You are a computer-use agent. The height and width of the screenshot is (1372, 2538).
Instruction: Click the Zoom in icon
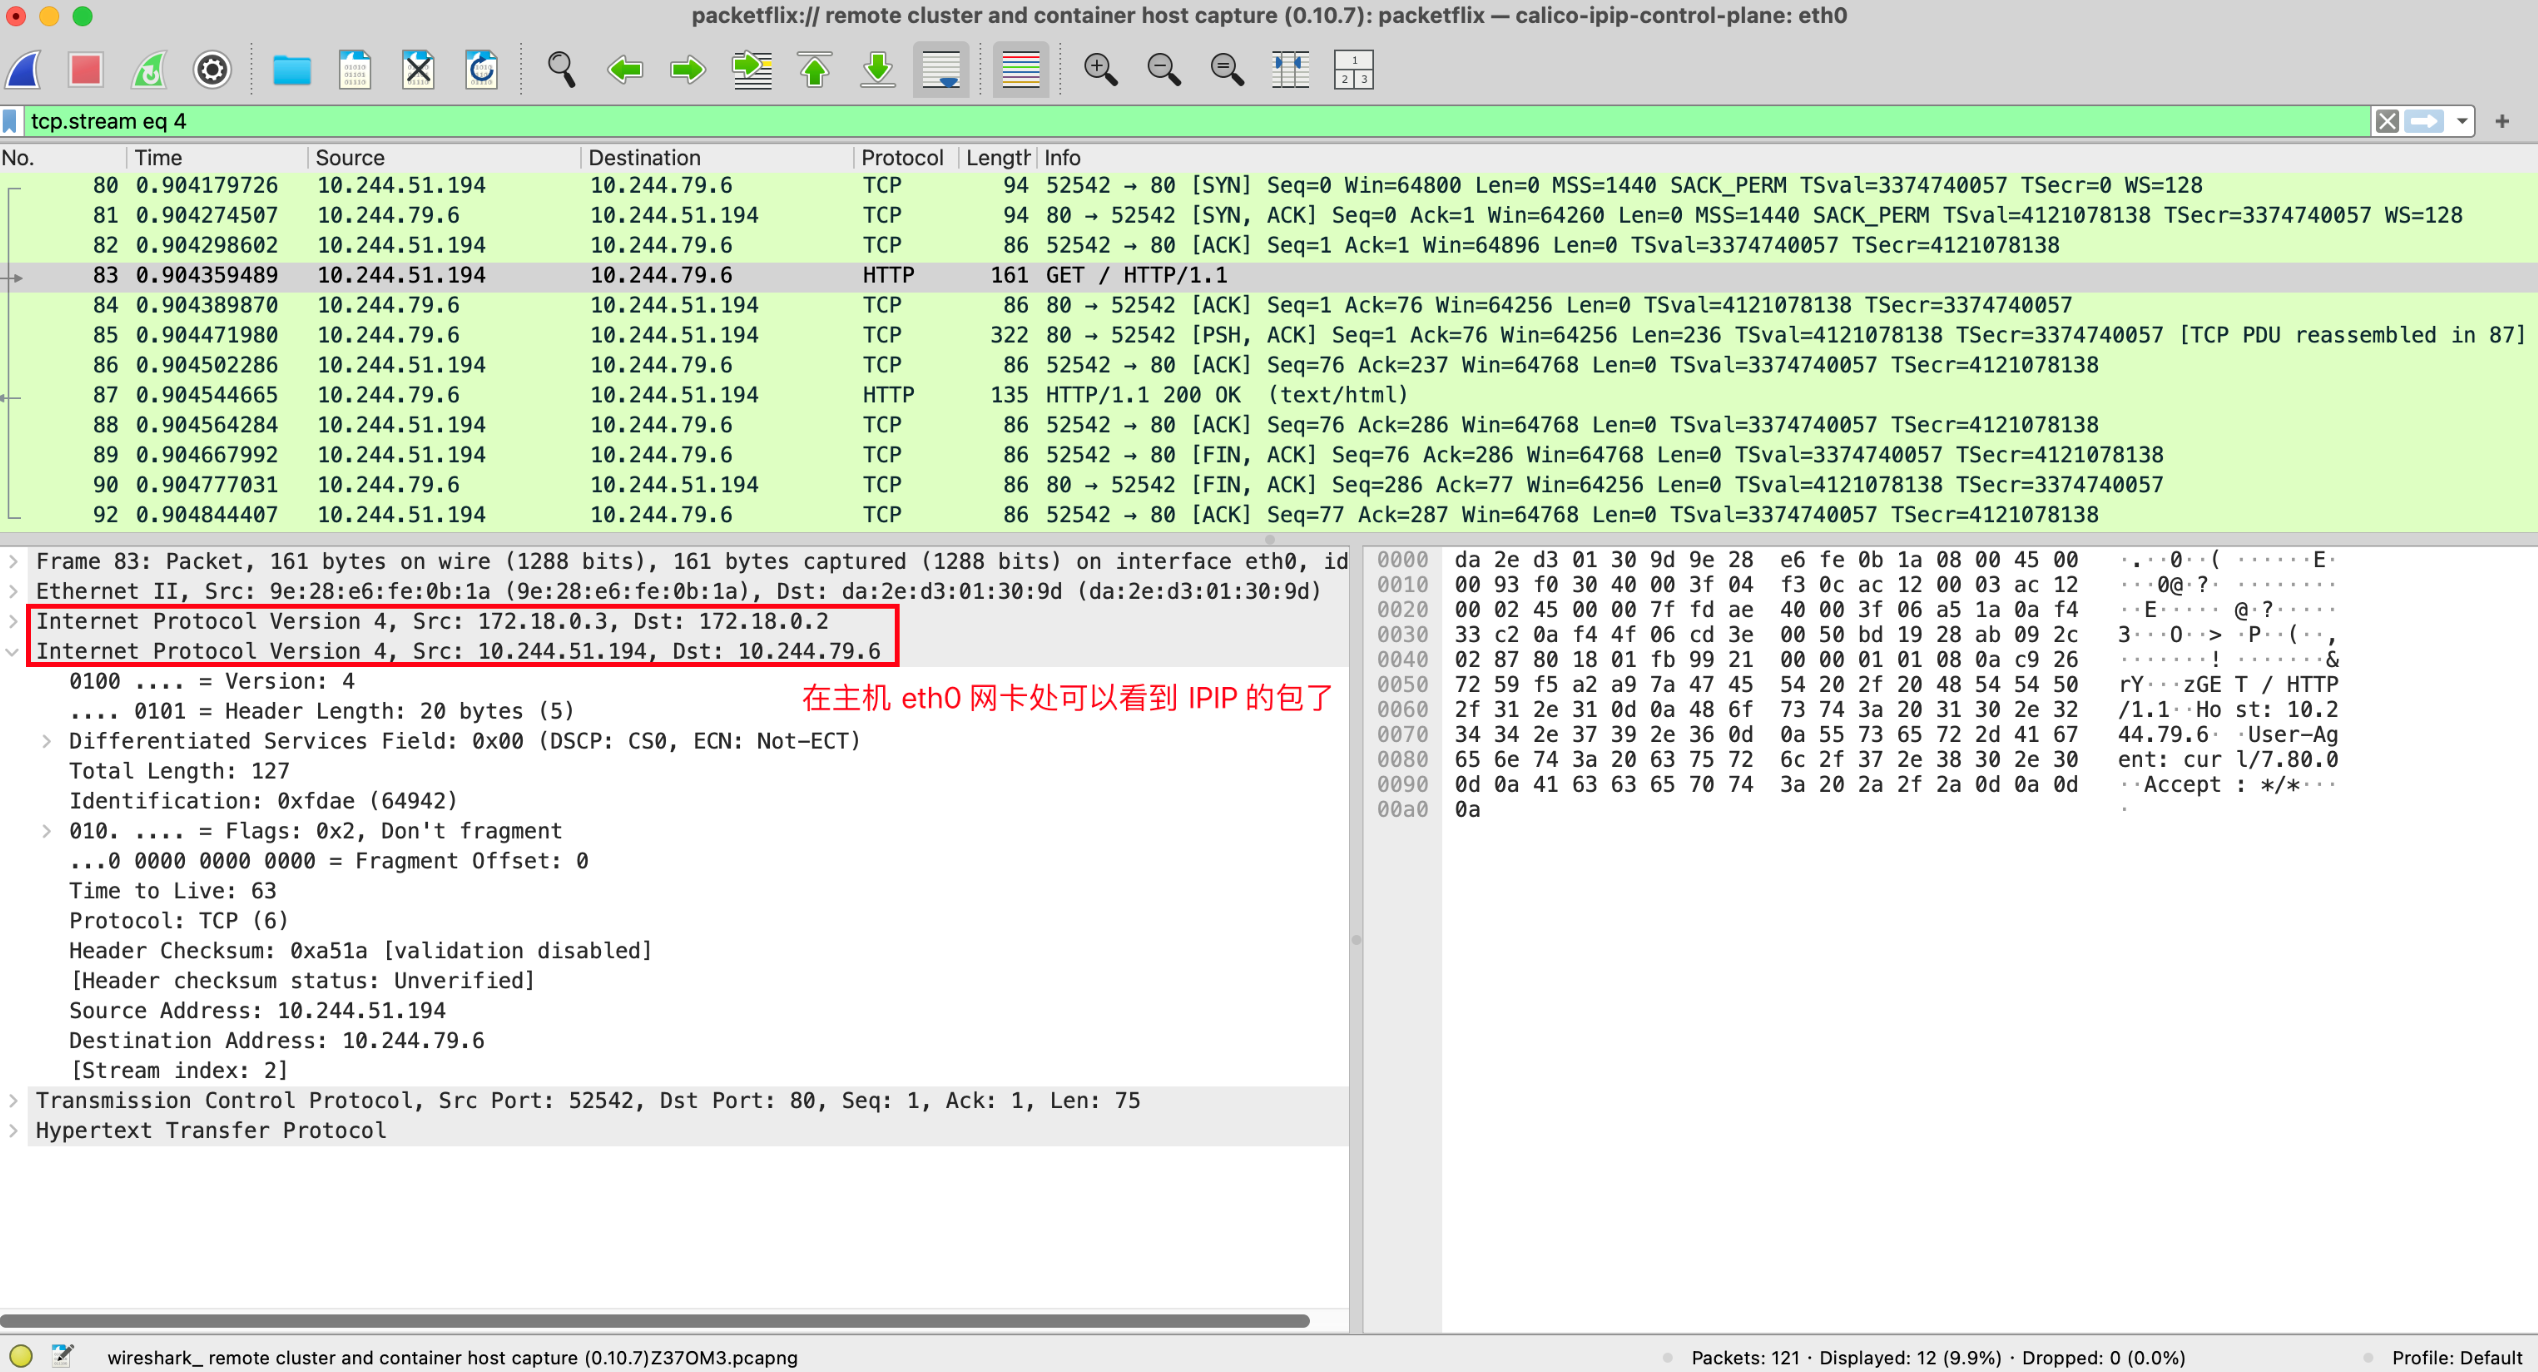tap(1100, 70)
